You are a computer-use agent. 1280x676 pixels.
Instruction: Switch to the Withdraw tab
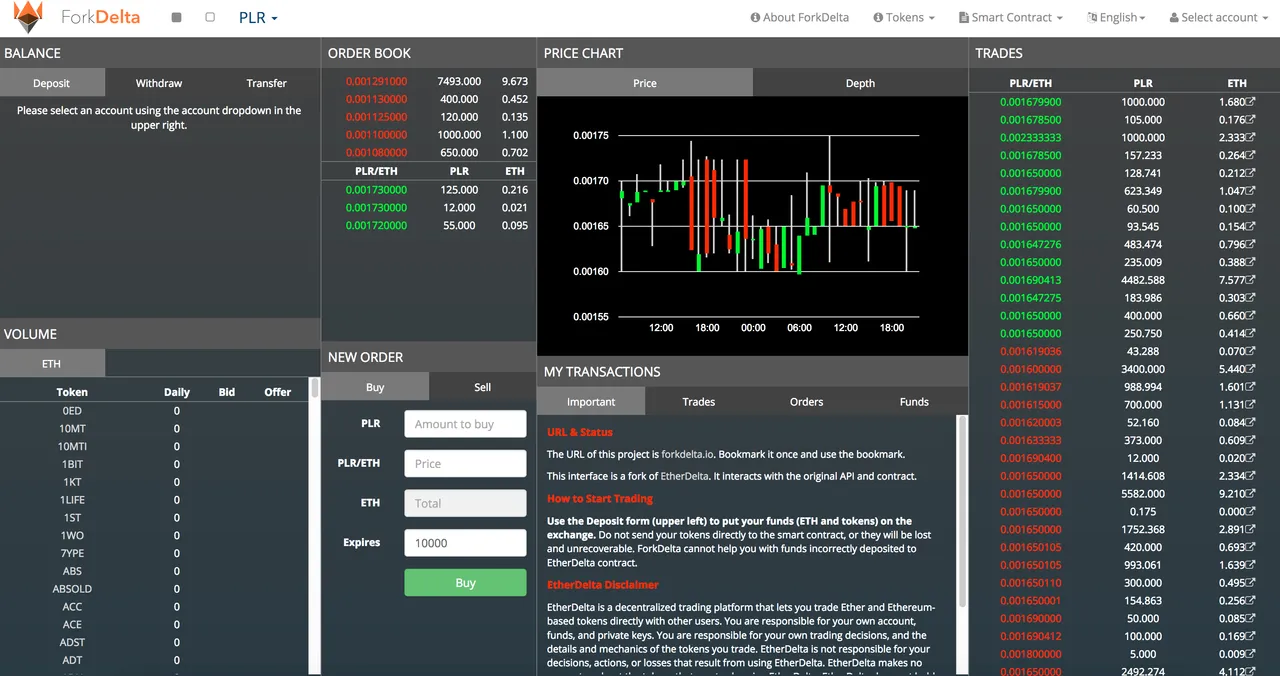tap(159, 83)
